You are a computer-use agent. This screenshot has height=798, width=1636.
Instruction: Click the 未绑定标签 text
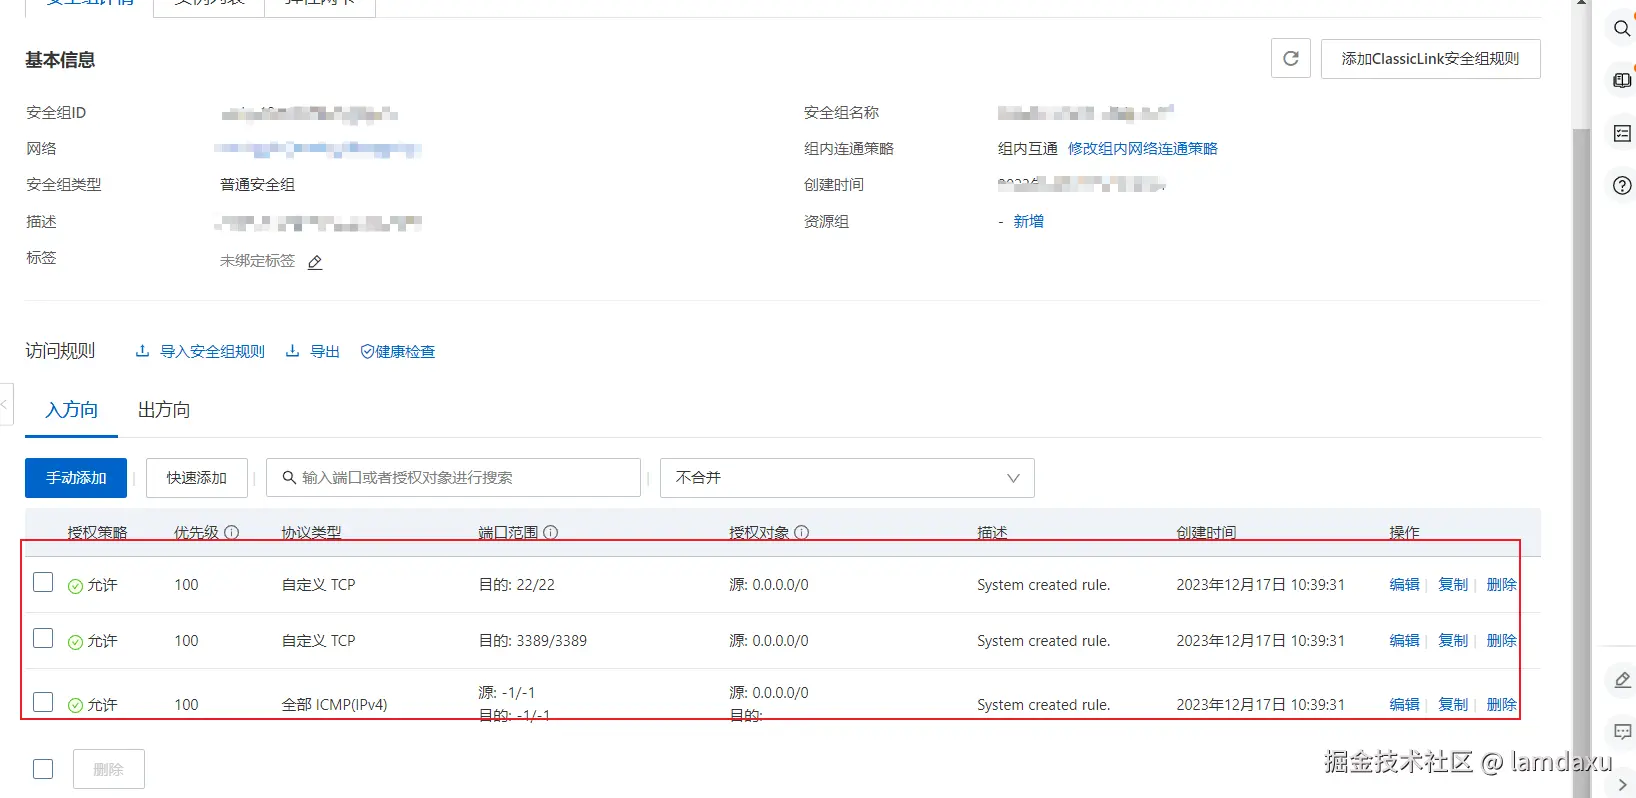[x=257, y=261]
